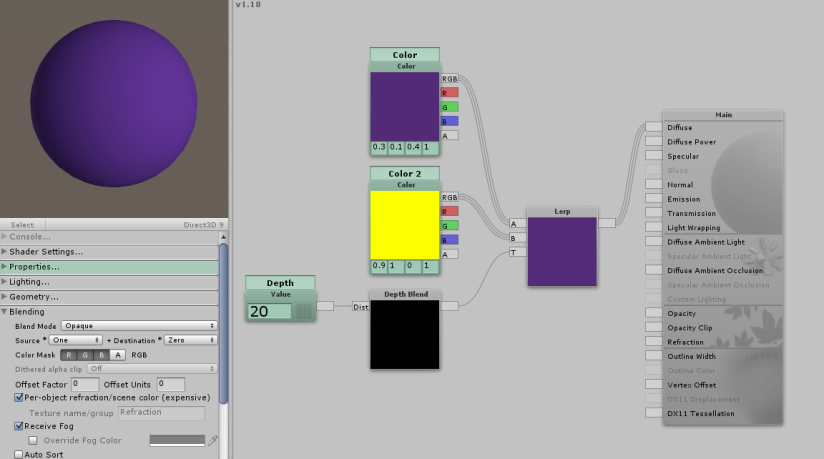Screen dimensions: 824x459
Task: Click the Main node's Diffuse input connector
Action: pos(654,127)
